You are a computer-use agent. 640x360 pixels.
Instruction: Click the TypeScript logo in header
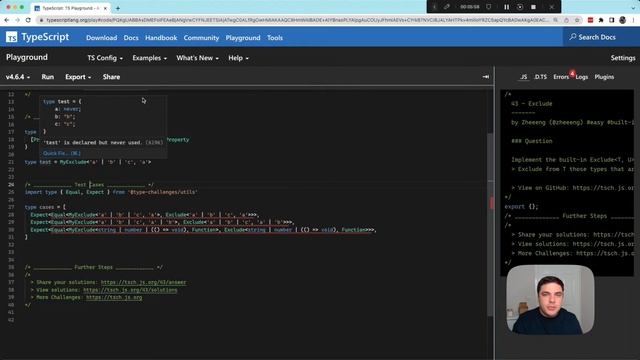point(37,37)
